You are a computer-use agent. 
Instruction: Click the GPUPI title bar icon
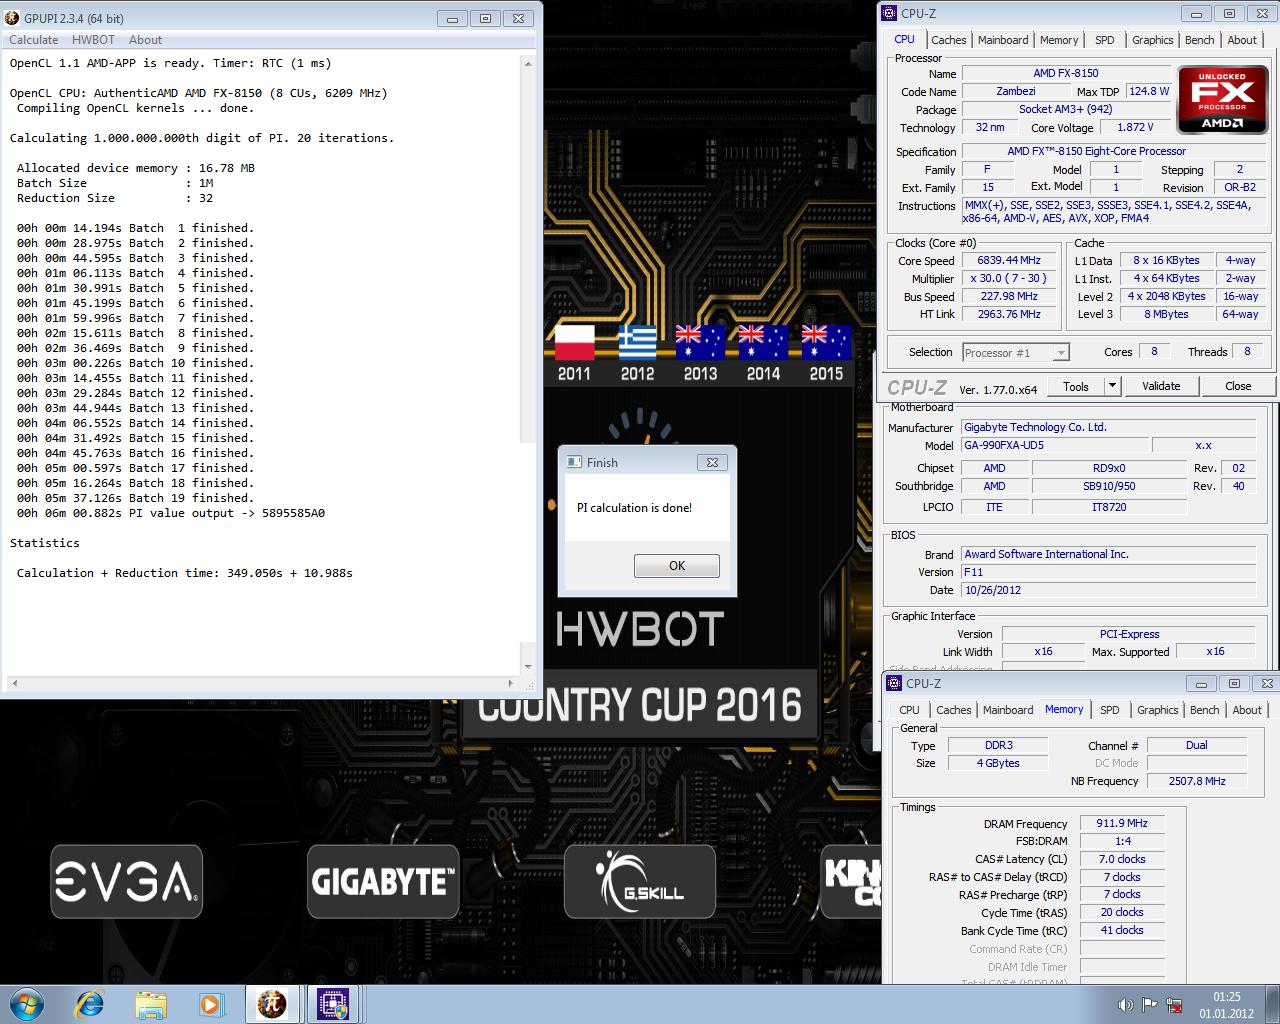click(10, 18)
